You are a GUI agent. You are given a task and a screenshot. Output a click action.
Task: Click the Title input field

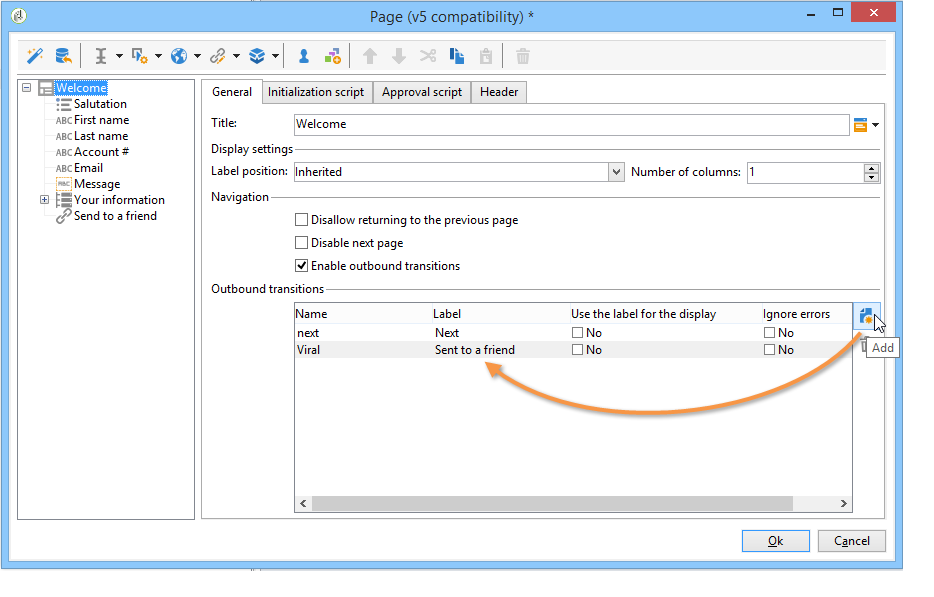tap(570, 125)
